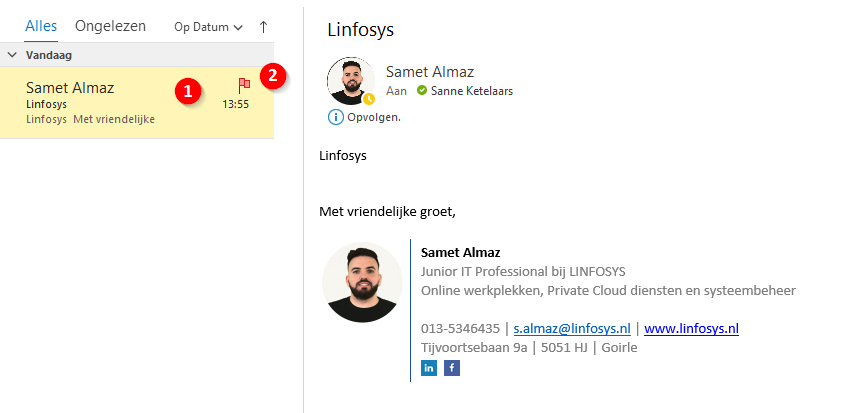Click the red annotation badge numbered 2
The width and height of the screenshot is (848, 413).
[272, 76]
